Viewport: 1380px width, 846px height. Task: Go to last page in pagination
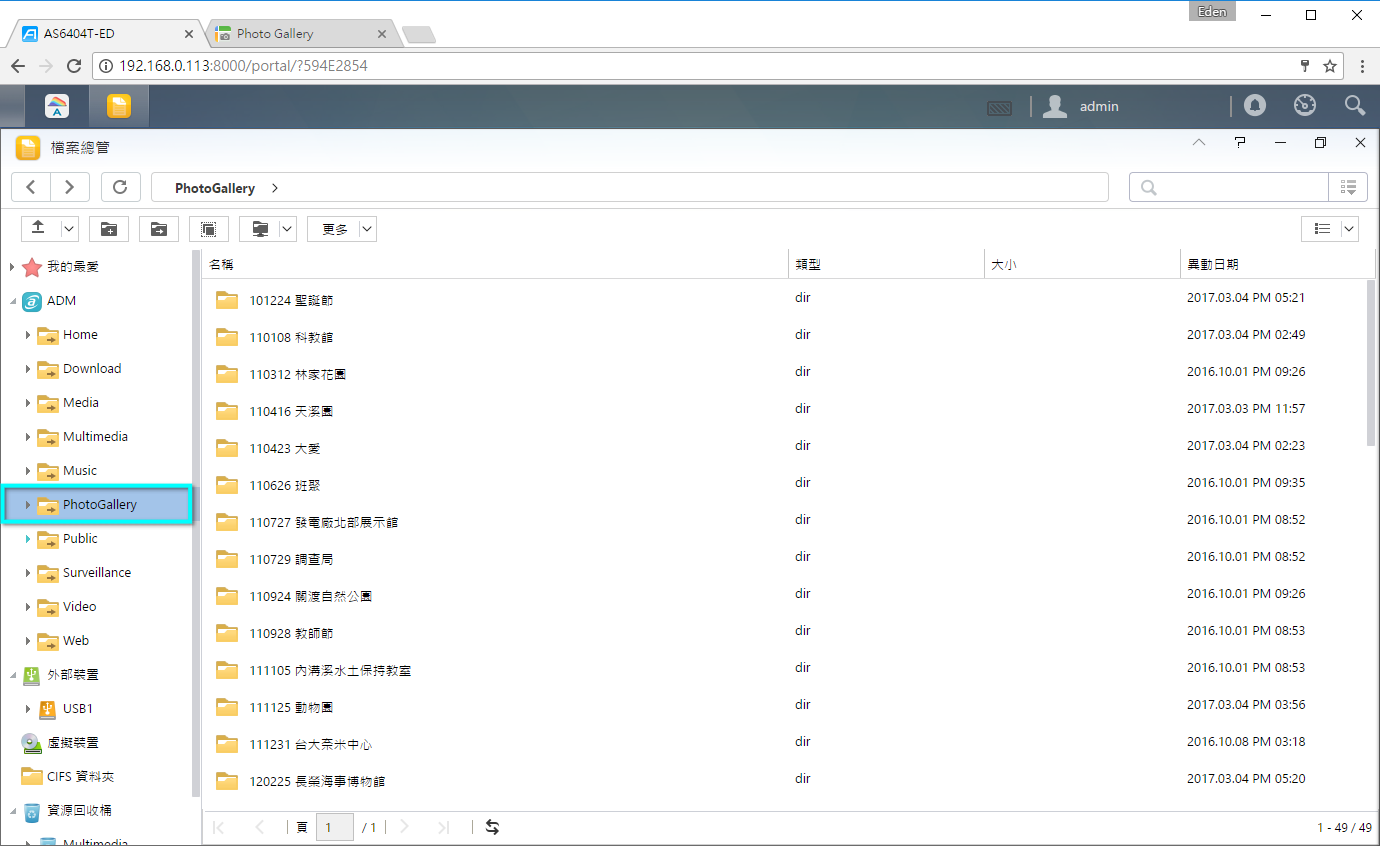pos(444,827)
